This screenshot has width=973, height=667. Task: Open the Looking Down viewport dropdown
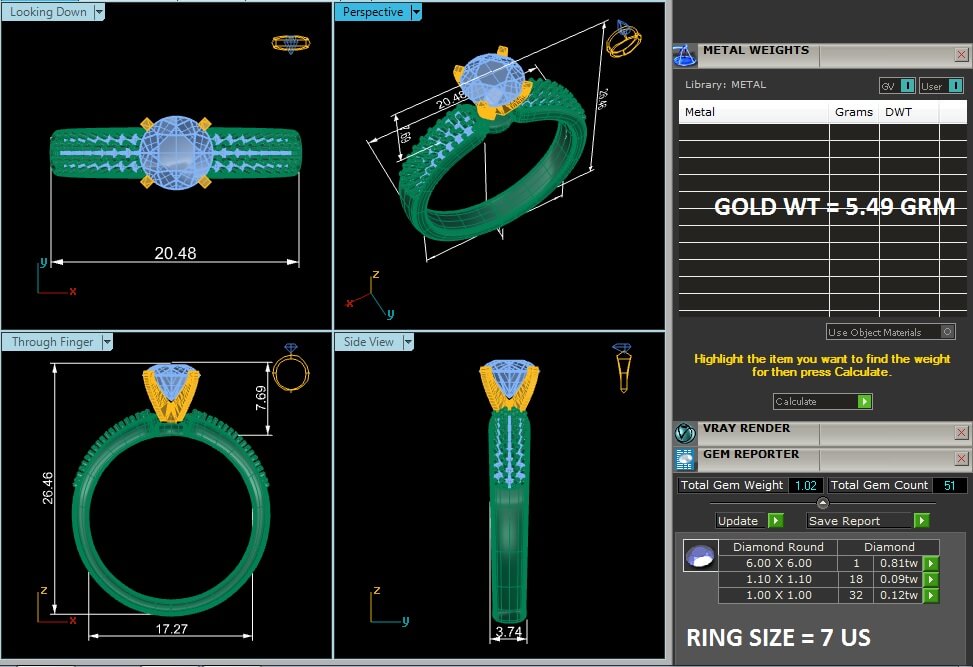pos(98,13)
